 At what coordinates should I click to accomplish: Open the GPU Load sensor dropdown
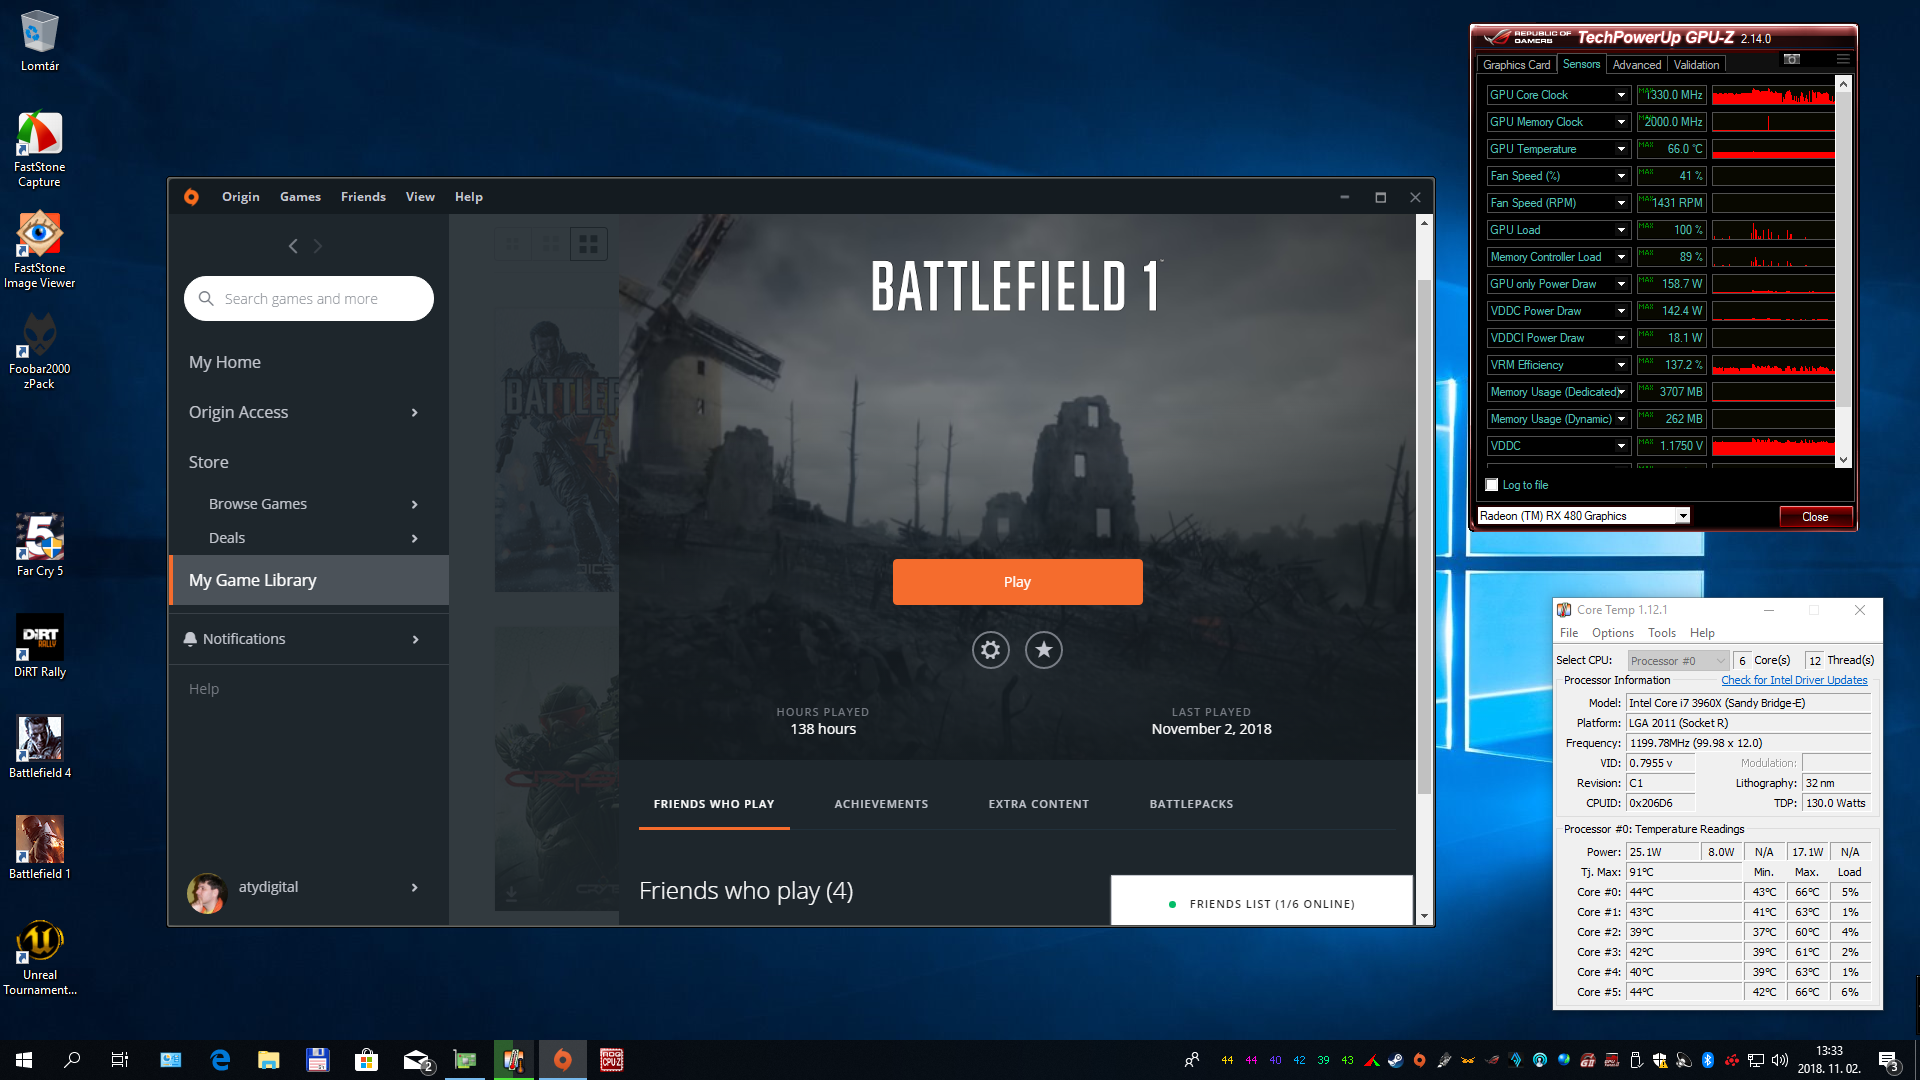click(1621, 230)
